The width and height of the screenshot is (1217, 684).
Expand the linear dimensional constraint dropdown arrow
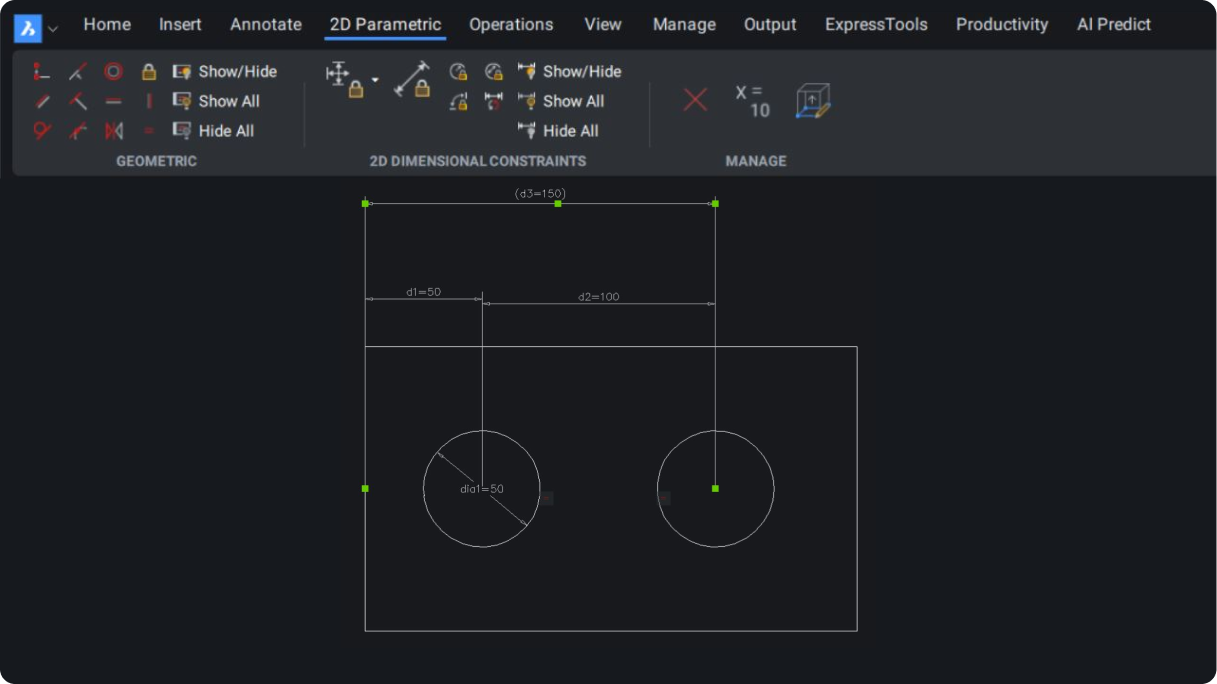point(375,79)
